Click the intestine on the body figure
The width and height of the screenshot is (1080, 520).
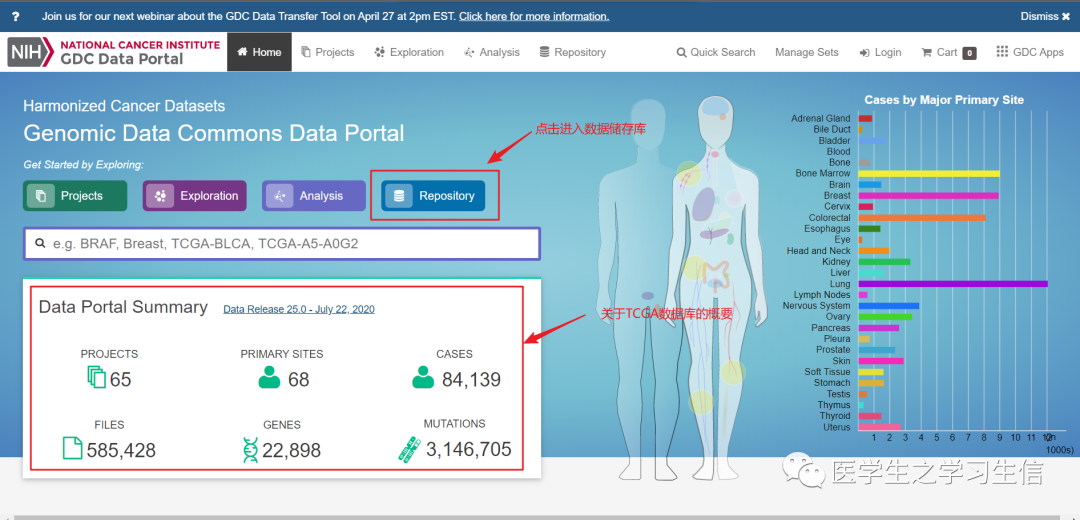717,275
